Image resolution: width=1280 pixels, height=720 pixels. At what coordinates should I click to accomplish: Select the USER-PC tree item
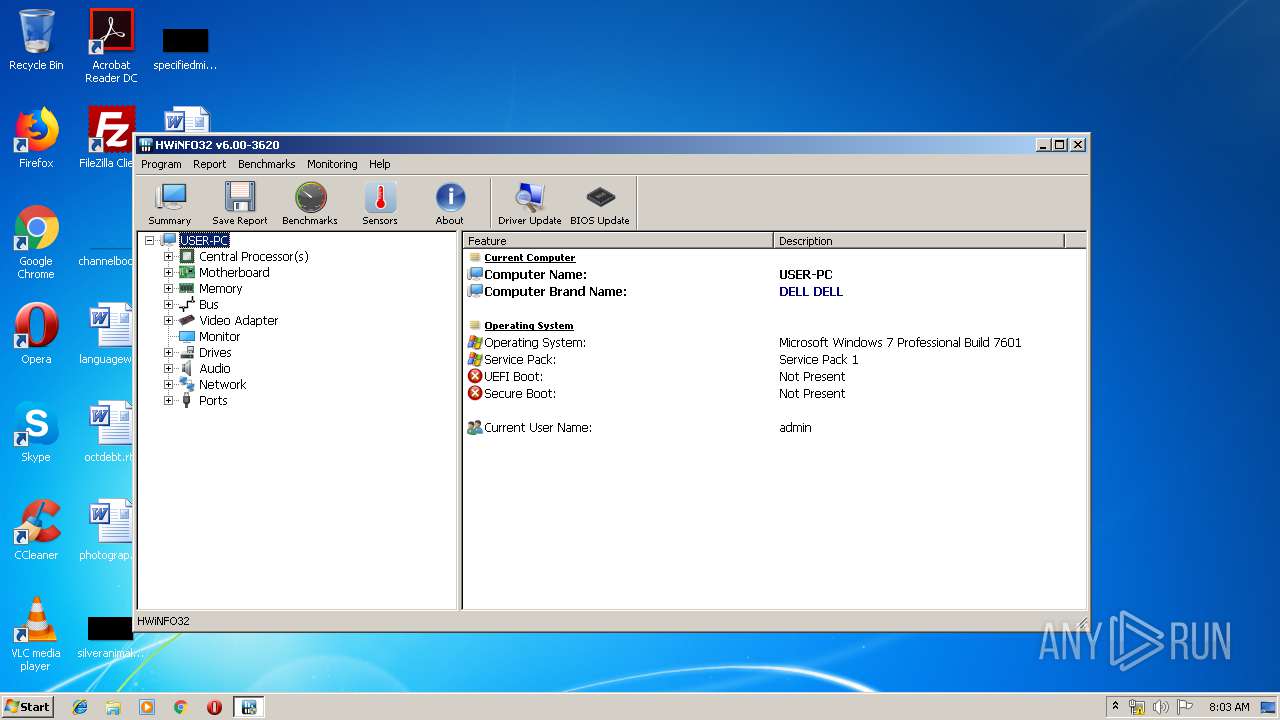204,240
